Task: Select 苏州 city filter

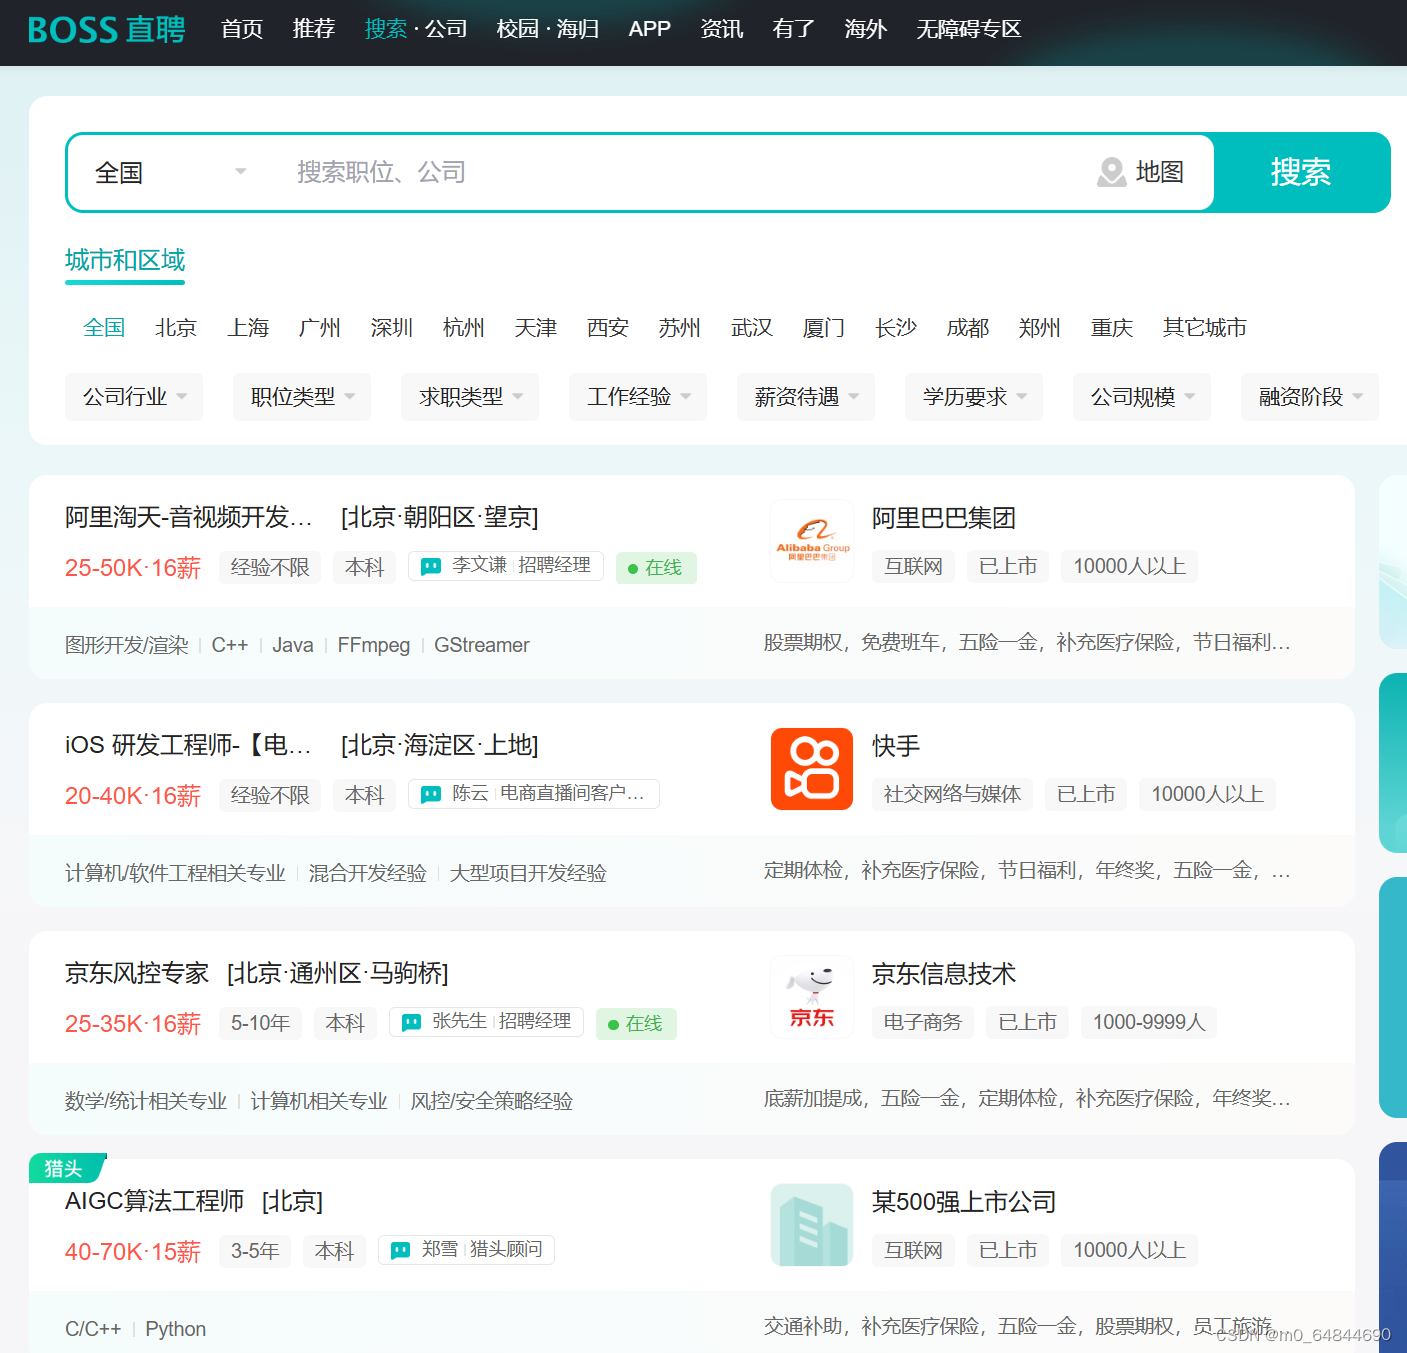Action: [x=680, y=327]
